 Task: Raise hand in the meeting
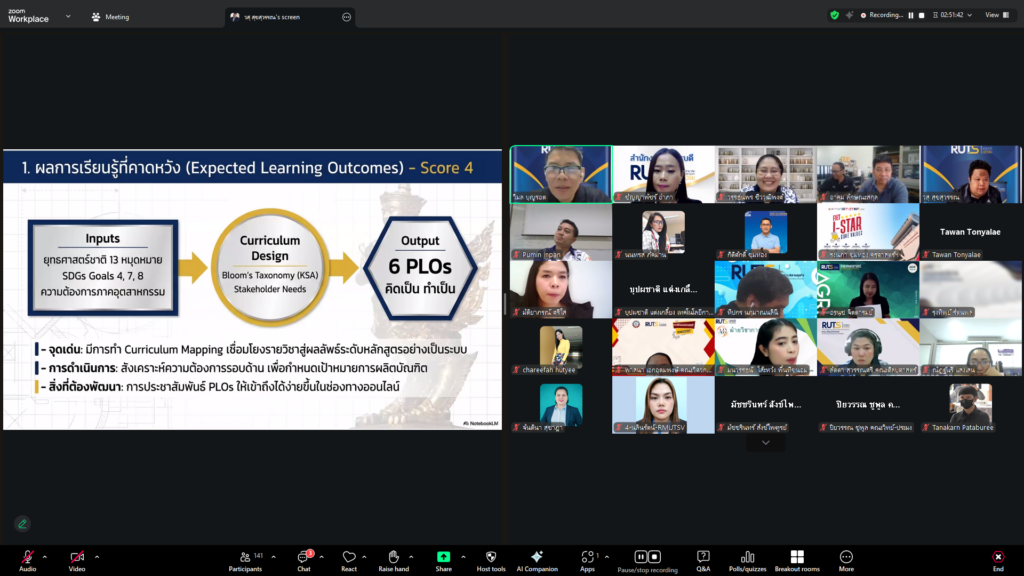point(393,557)
